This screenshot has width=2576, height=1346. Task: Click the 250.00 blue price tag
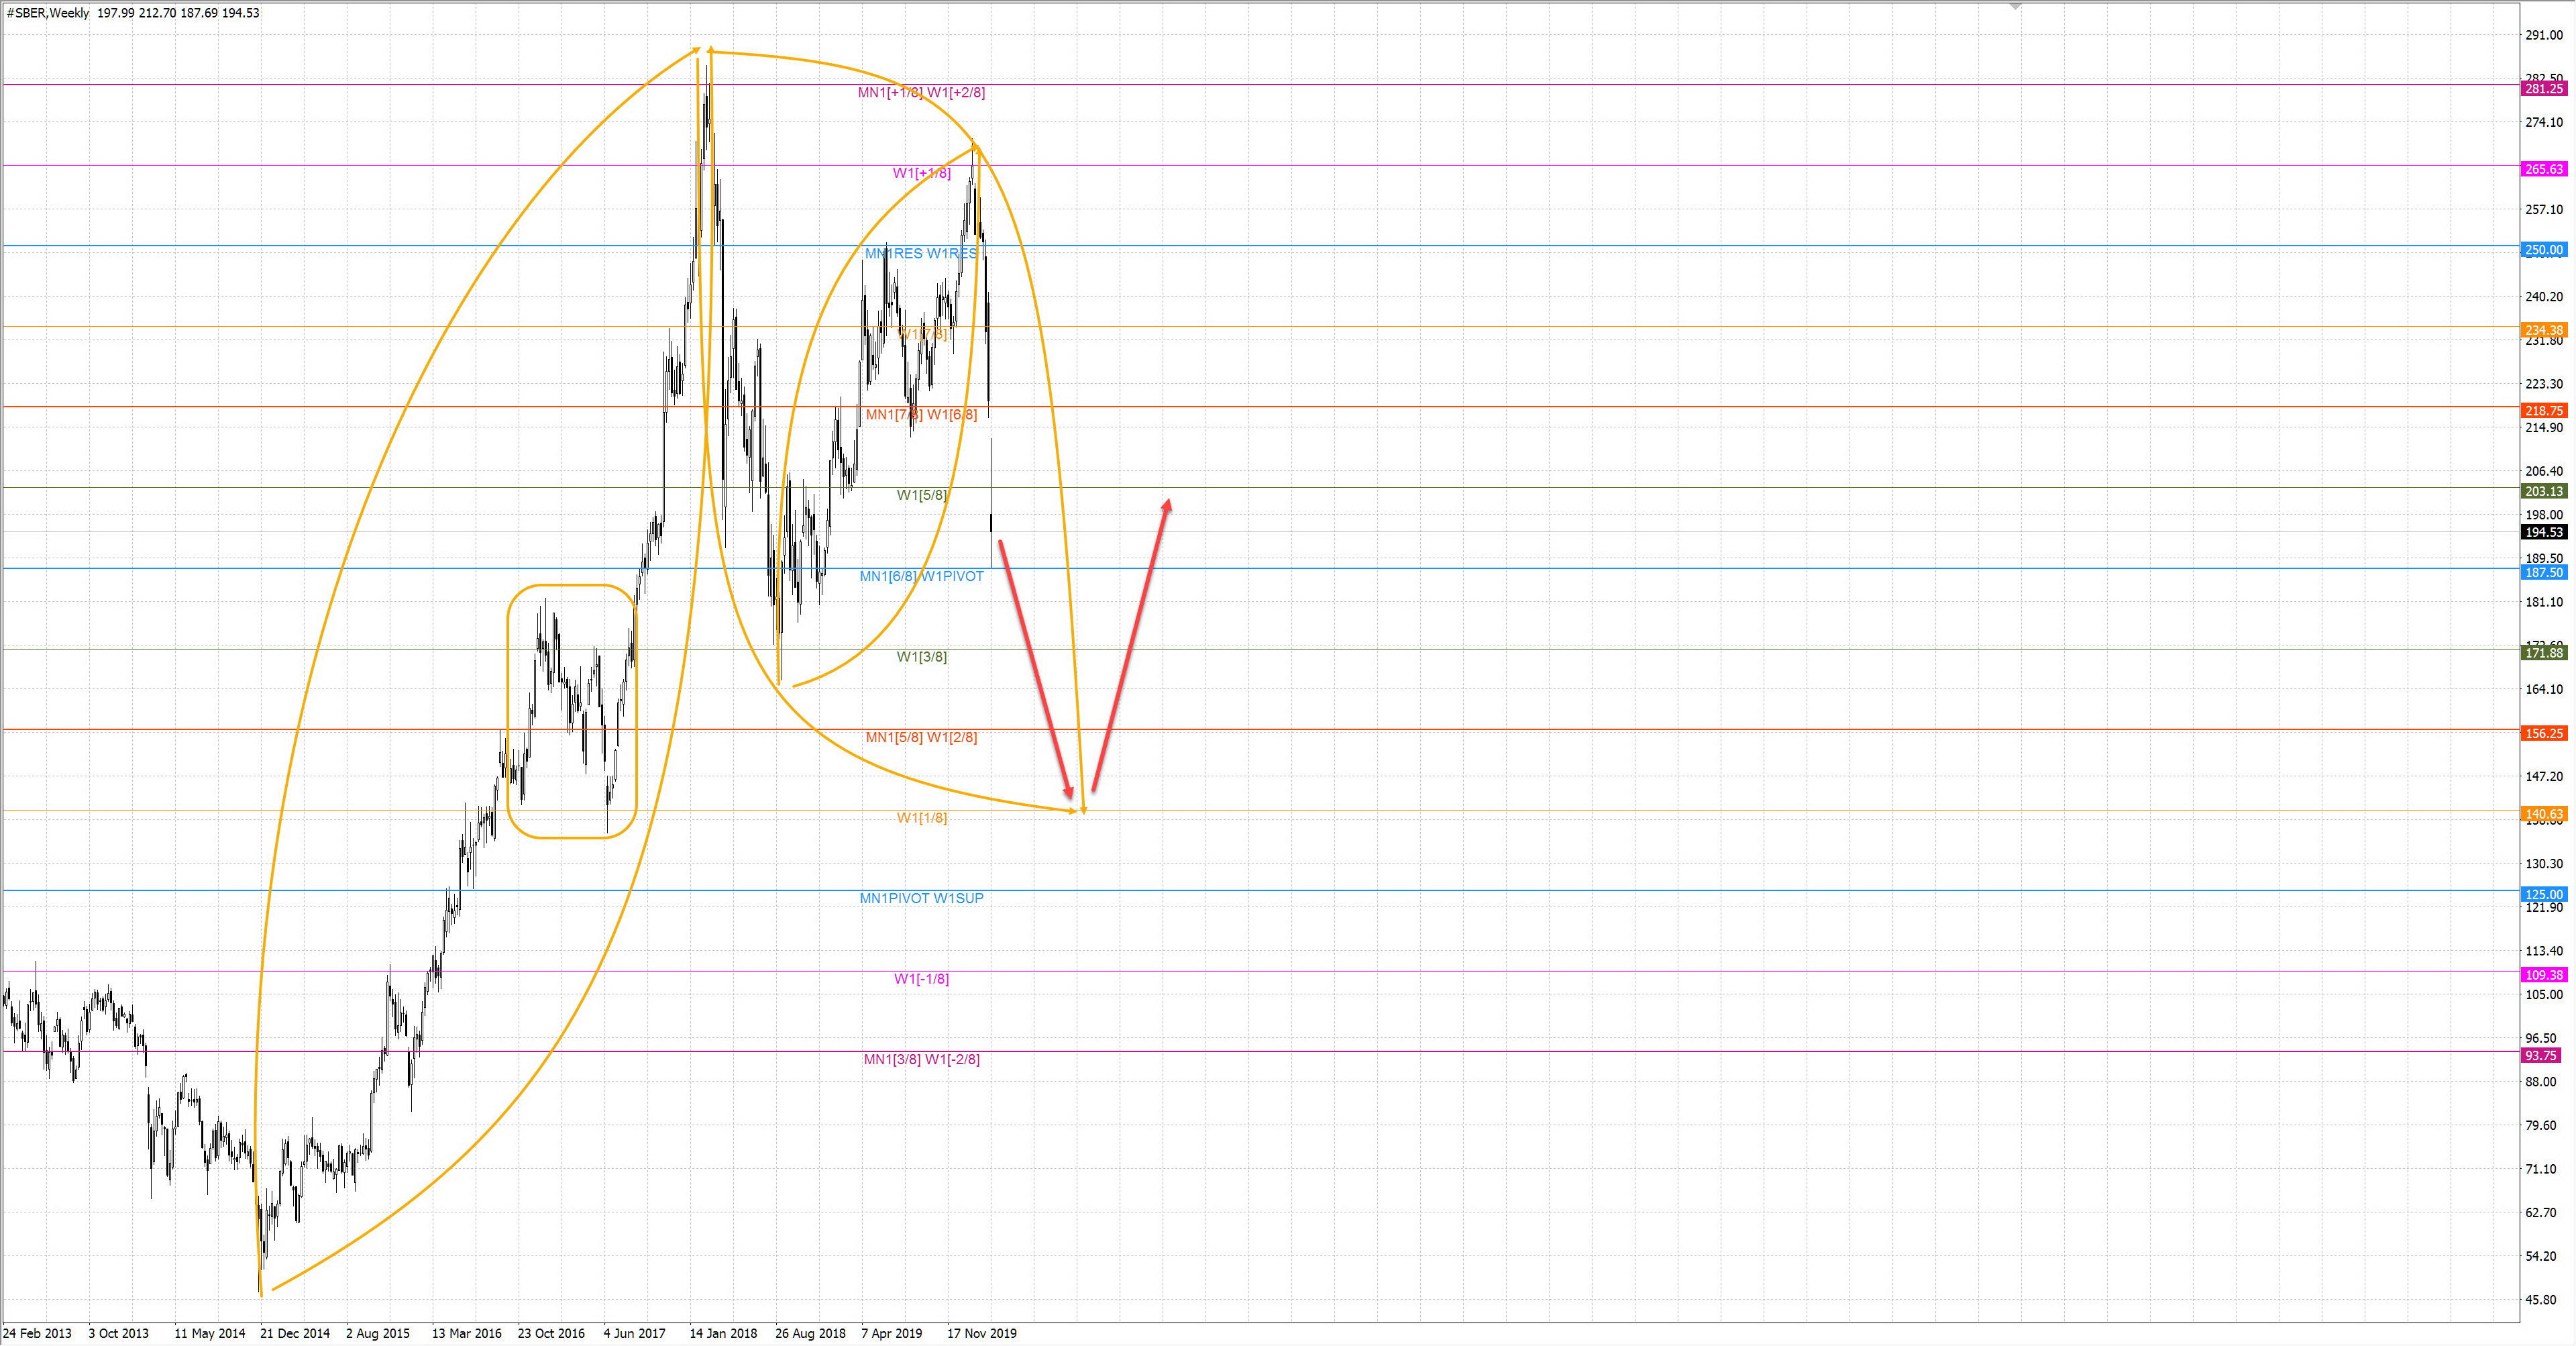click(2544, 250)
